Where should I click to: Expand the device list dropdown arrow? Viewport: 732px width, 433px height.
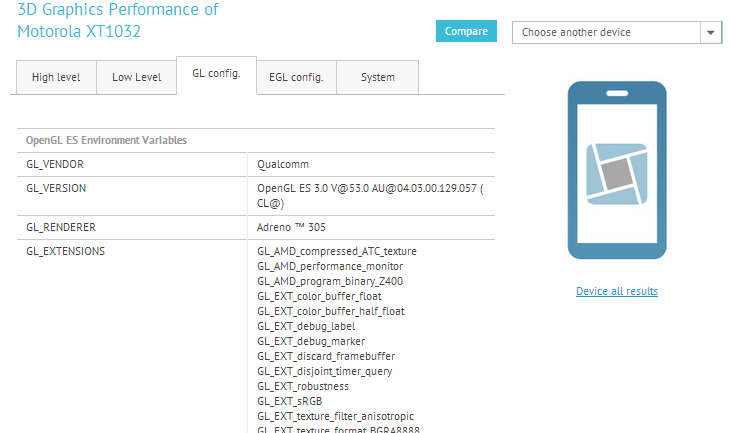711,33
